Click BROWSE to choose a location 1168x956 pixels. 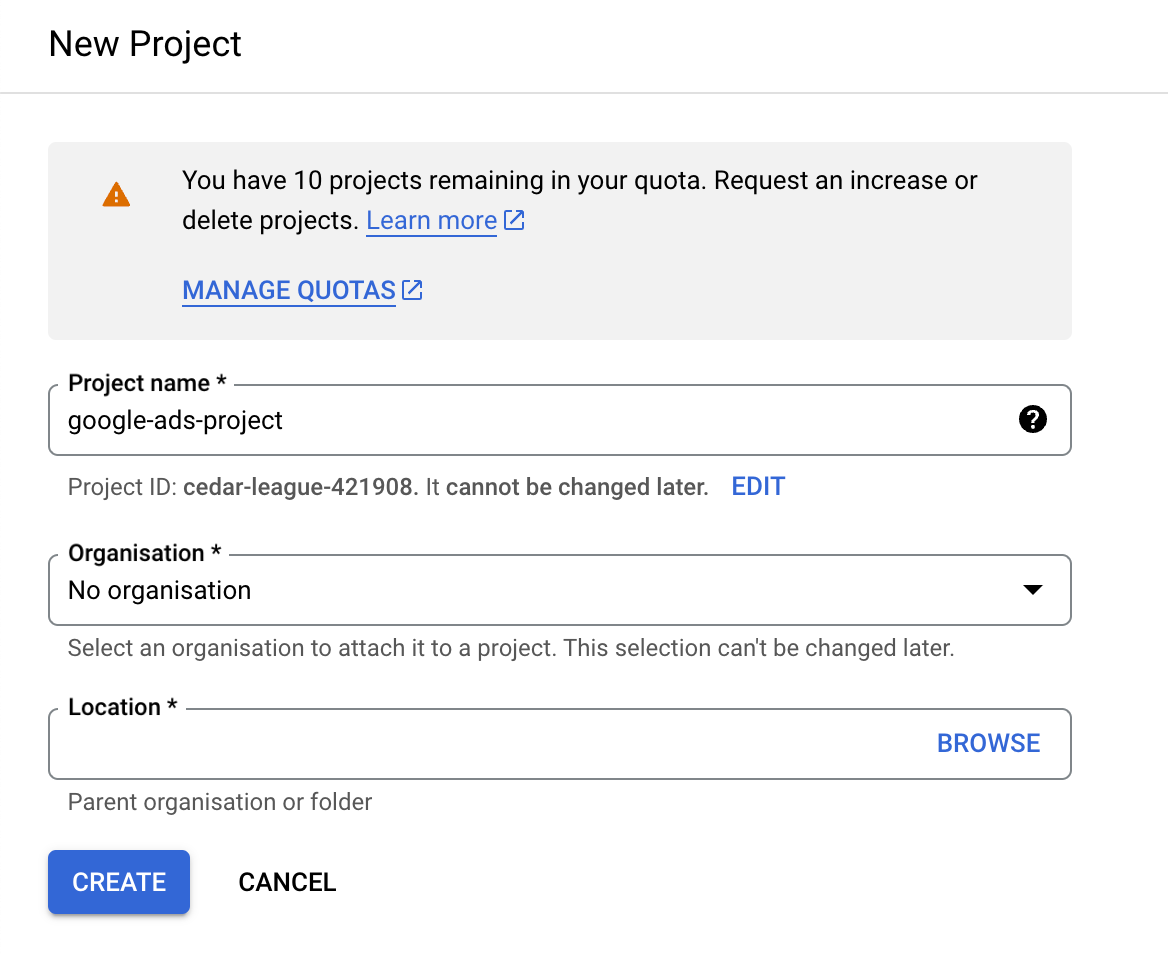(988, 743)
